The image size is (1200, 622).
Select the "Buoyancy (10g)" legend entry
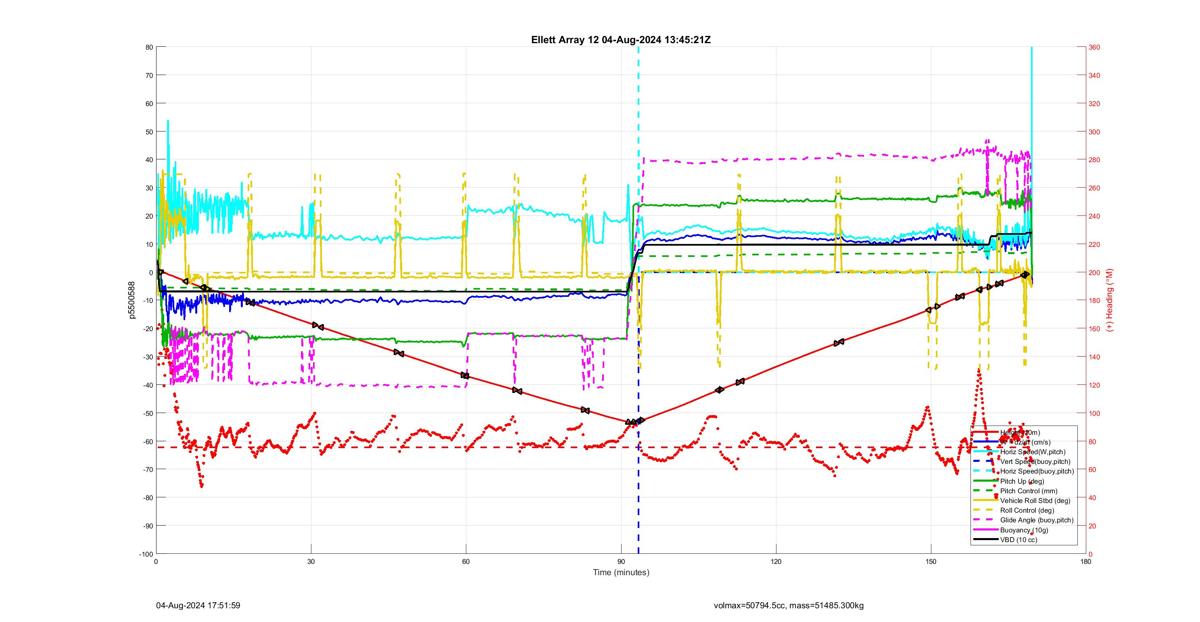1024,530
